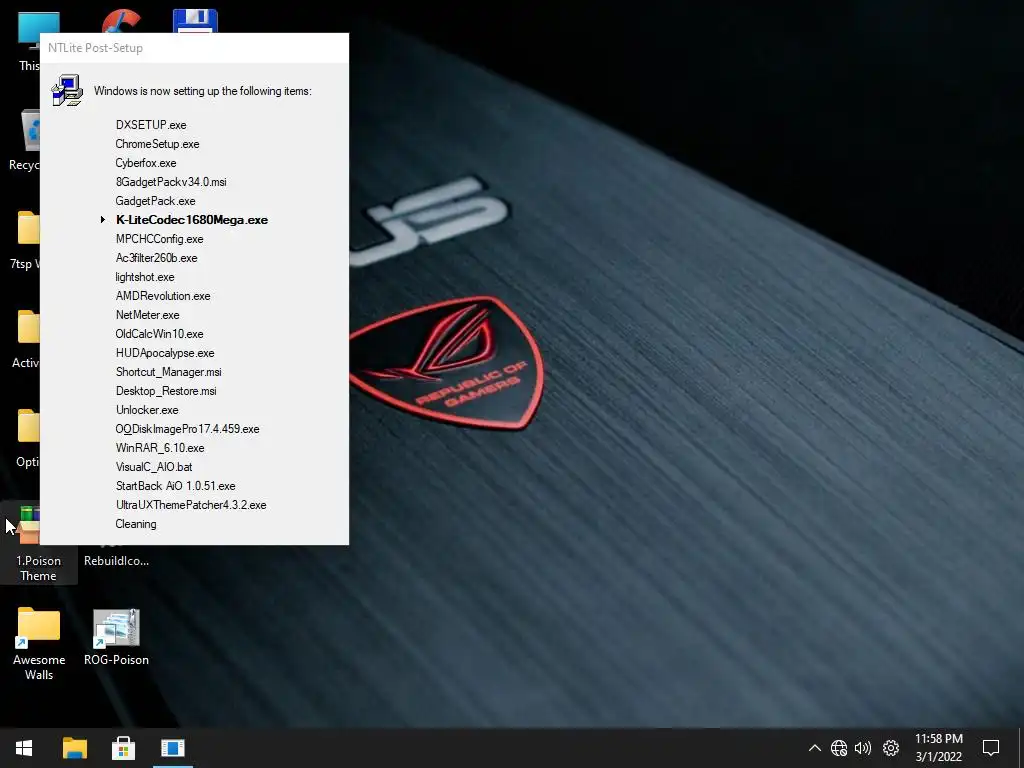
Task: Open File Explorer from taskbar
Action: 74,748
